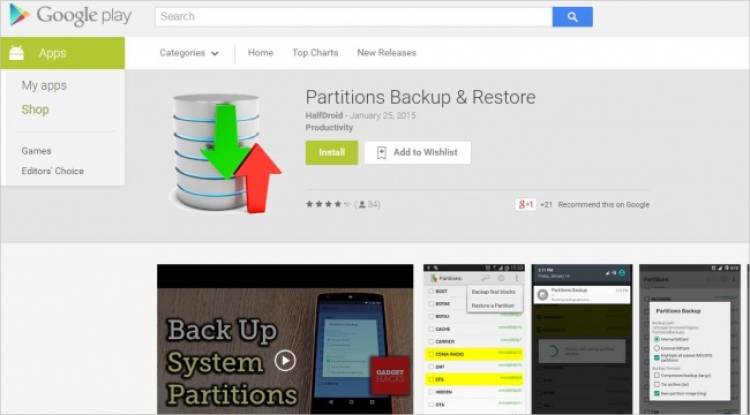Screen dimensions: 750x415
Task: Open the HalfDroid developer link
Action: coord(324,115)
